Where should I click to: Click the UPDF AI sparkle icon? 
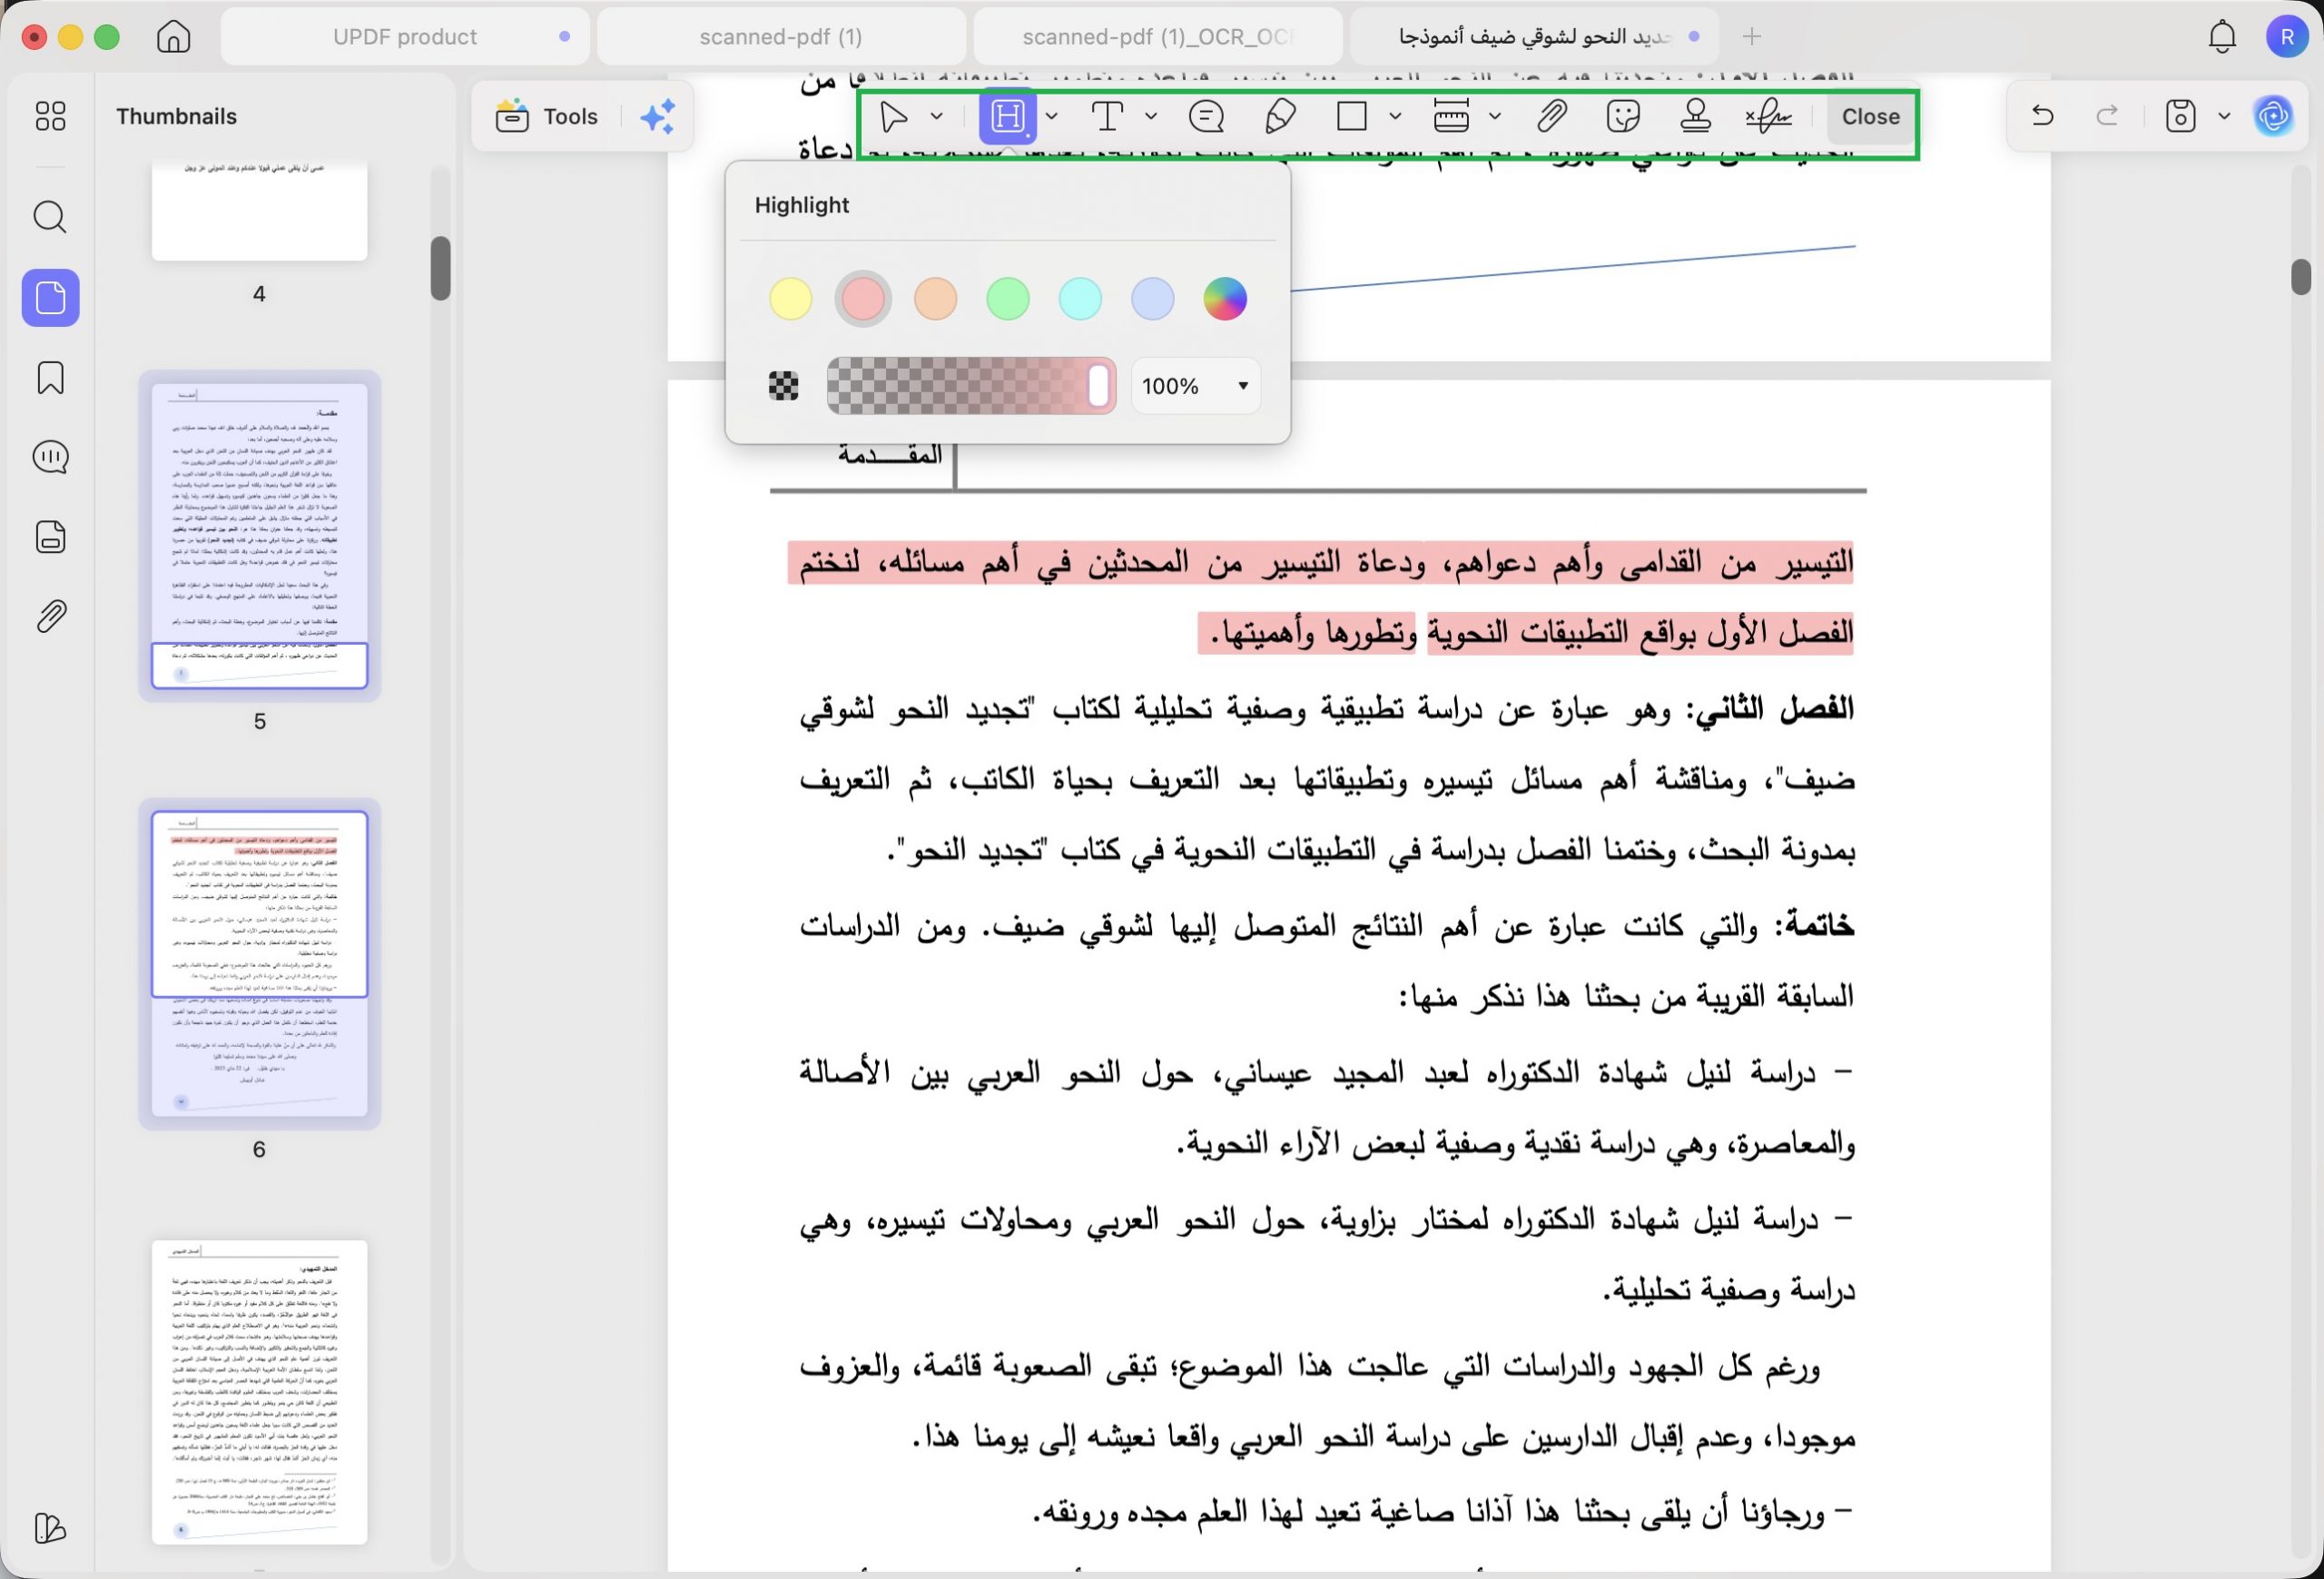(657, 117)
